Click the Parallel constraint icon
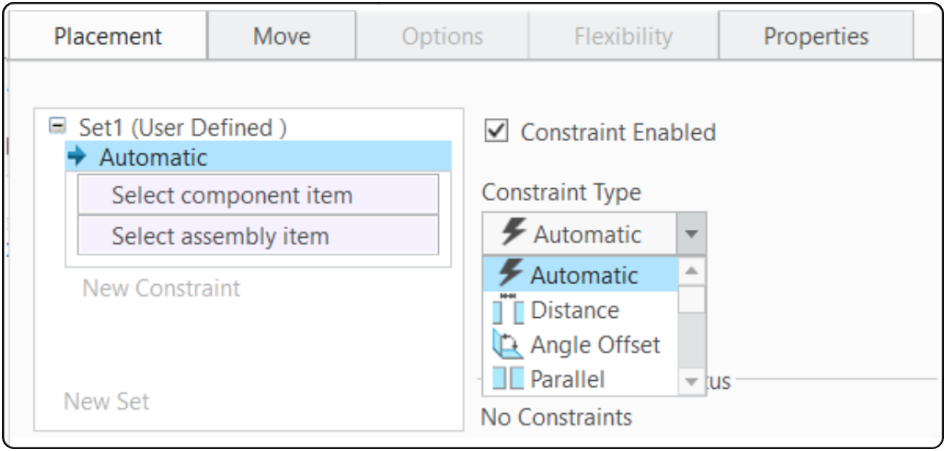 pos(508,379)
